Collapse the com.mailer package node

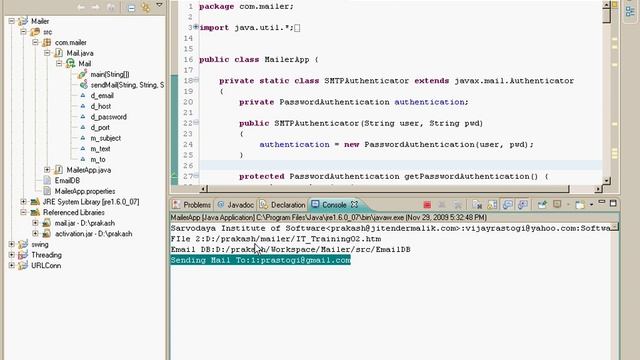pyautogui.click(x=35, y=42)
